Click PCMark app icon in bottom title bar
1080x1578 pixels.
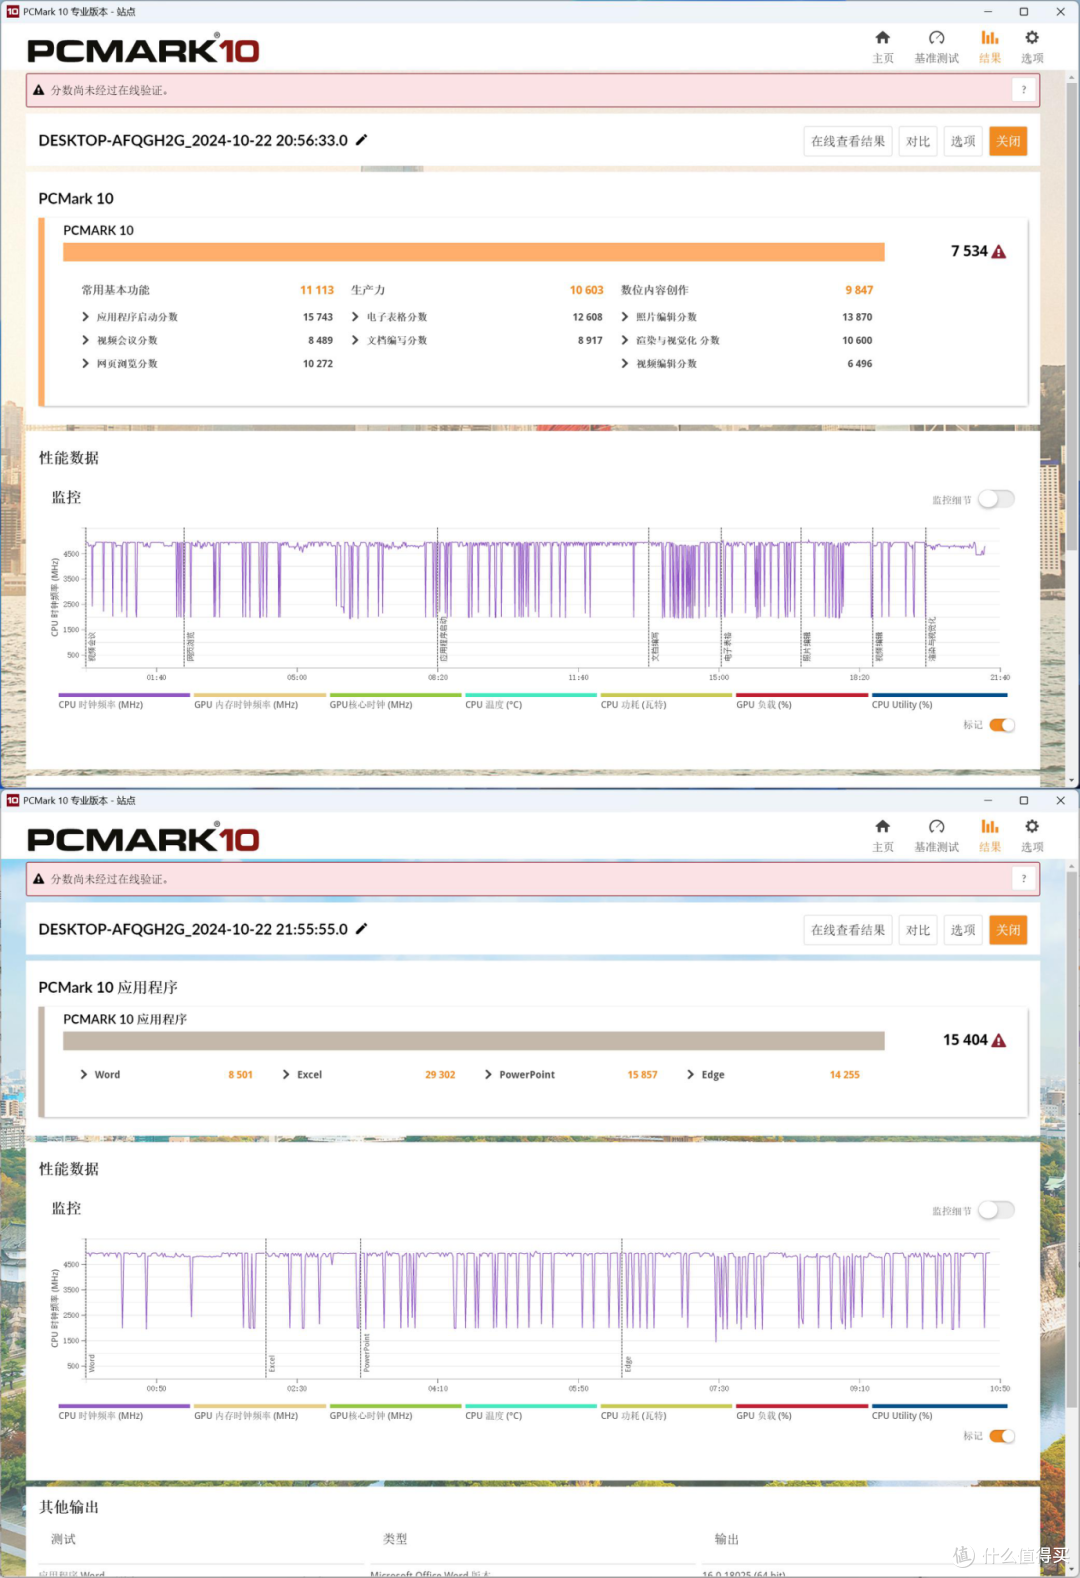coord(12,801)
